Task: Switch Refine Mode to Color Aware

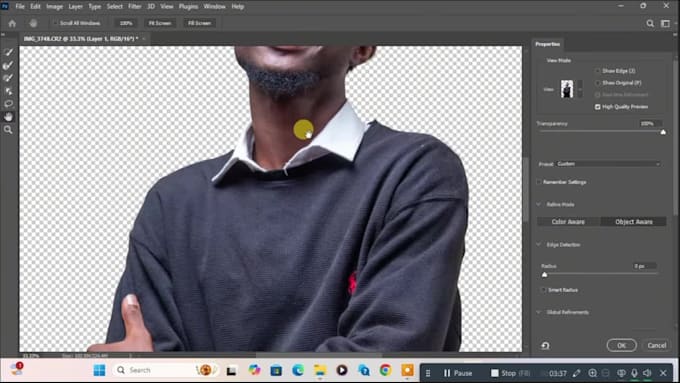Action: pyautogui.click(x=568, y=222)
